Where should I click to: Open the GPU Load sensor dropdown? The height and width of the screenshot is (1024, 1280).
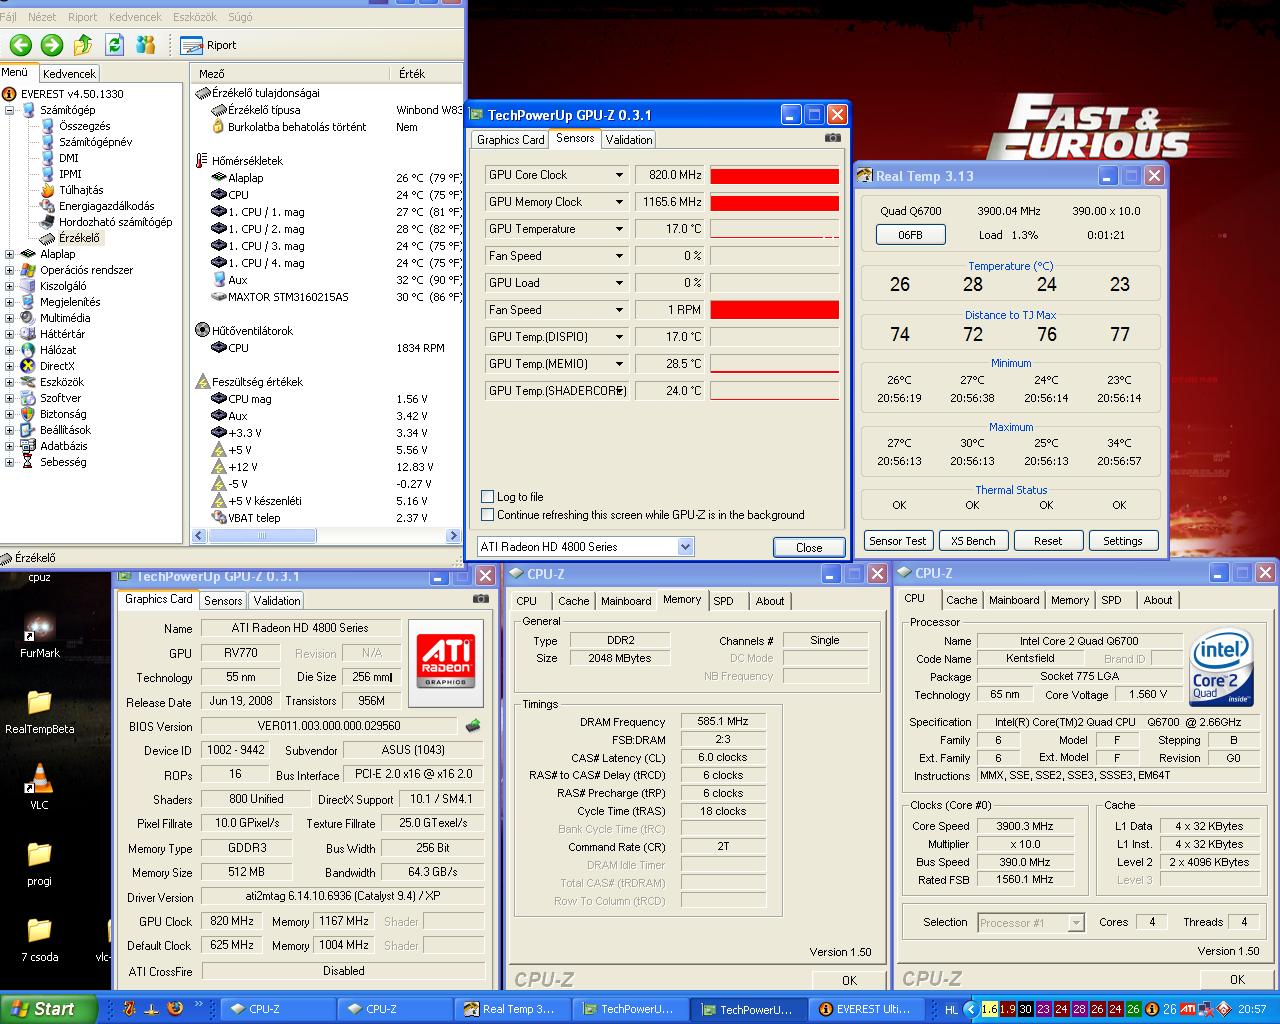pos(619,283)
